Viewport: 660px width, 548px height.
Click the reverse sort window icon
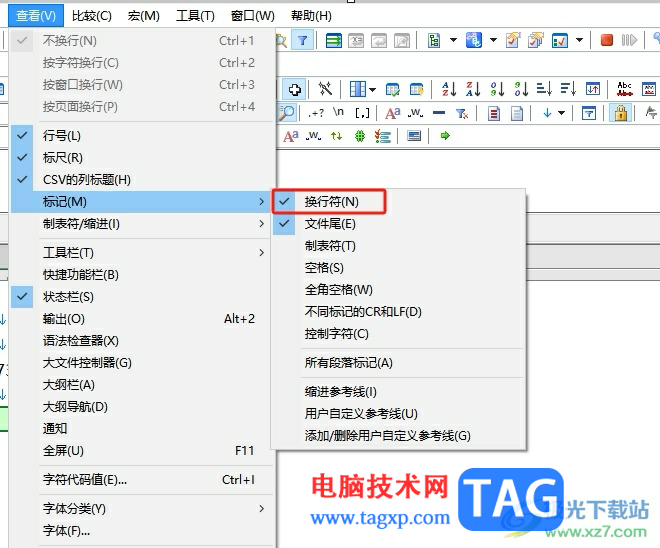[x=593, y=89]
